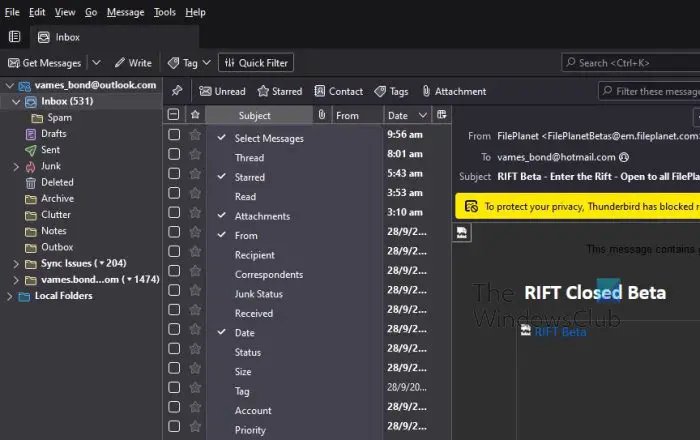Viewport: 700px width, 440px height.
Task: Filter messages by Unread
Action: [222, 91]
